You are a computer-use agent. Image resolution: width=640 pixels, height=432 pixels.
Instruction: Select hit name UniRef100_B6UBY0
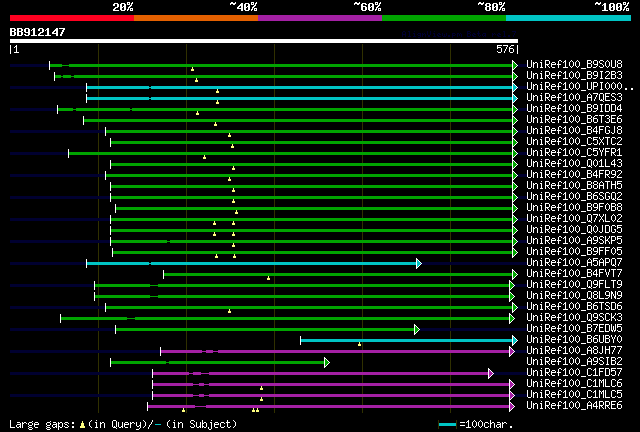point(574,340)
